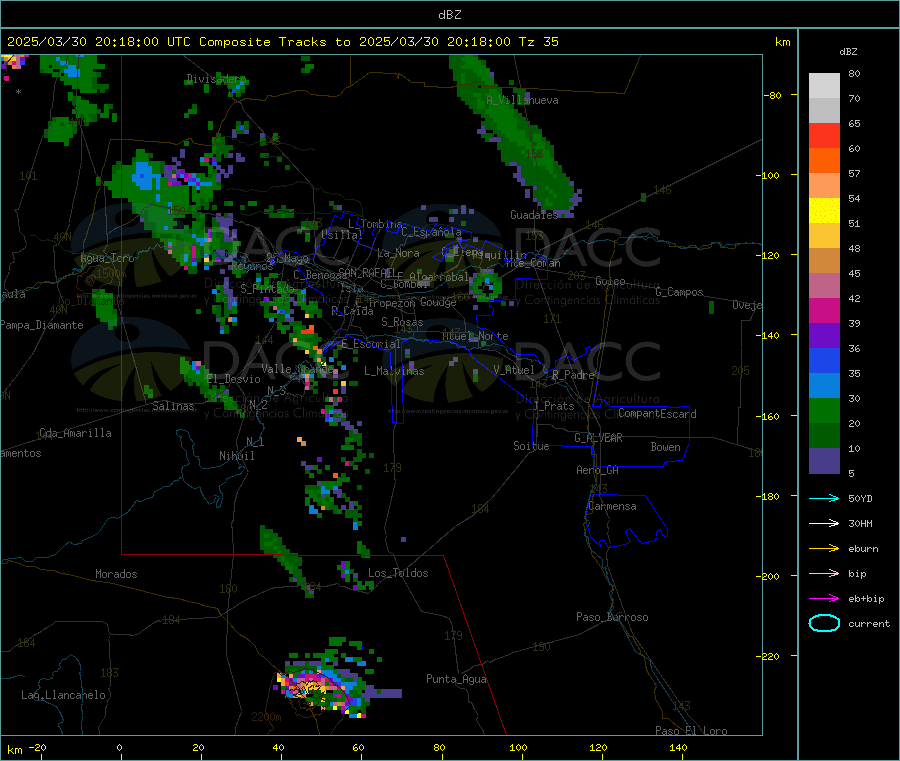Click the Los_Toldos map label
Viewport: 900px width, 761px height.
click(398, 573)
